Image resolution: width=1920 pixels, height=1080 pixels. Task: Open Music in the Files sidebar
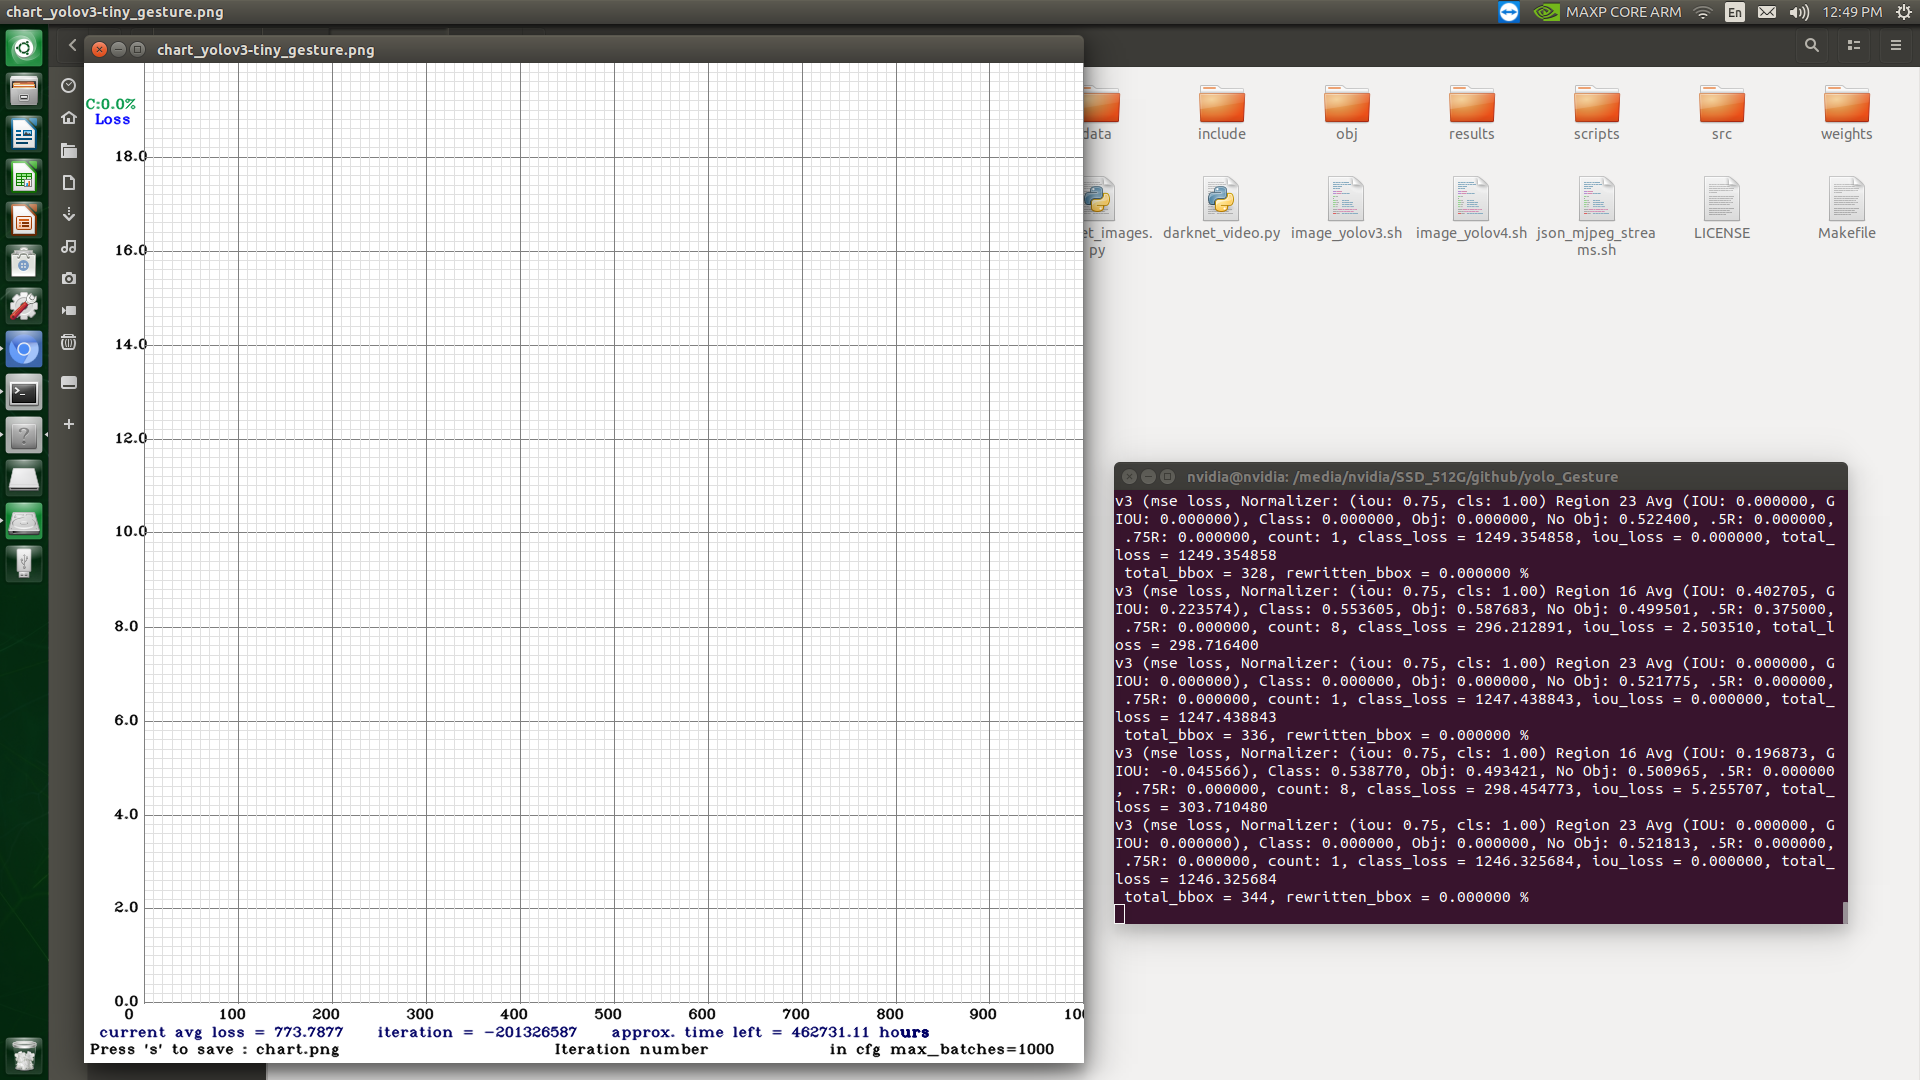tap(69, 246)
